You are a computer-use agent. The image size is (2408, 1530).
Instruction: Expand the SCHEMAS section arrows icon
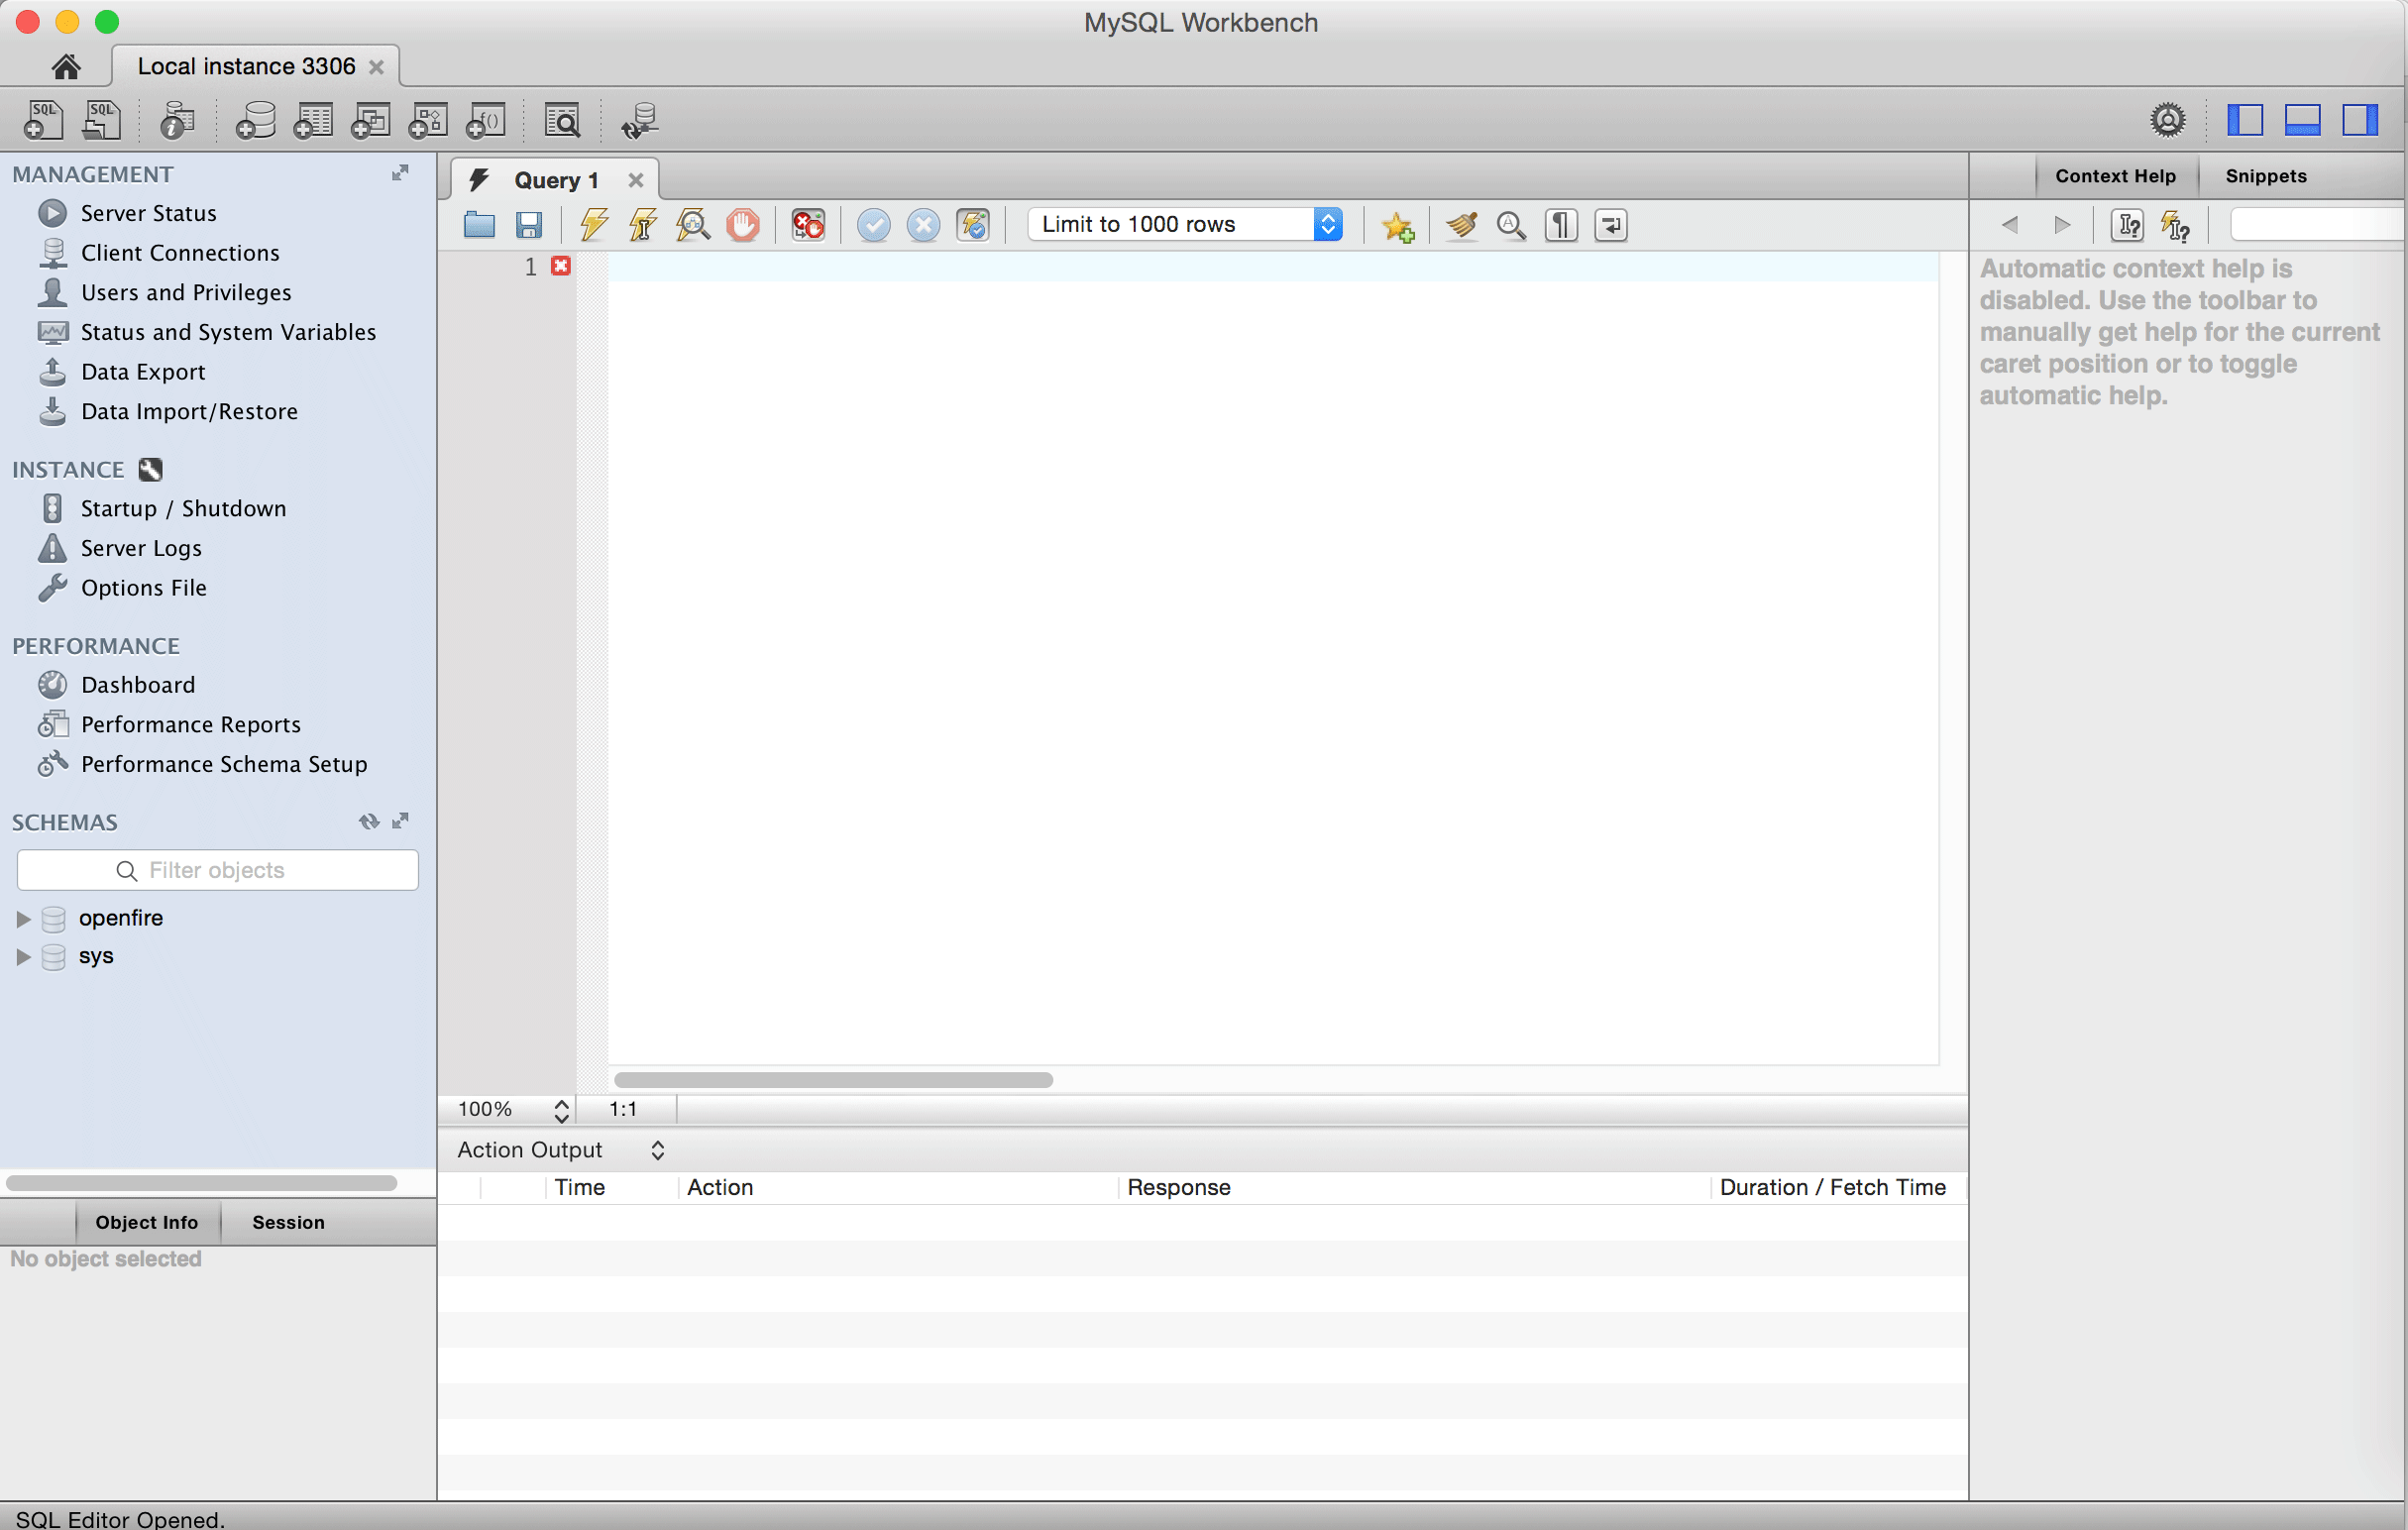pyautogui.click(x=400, y=821)
